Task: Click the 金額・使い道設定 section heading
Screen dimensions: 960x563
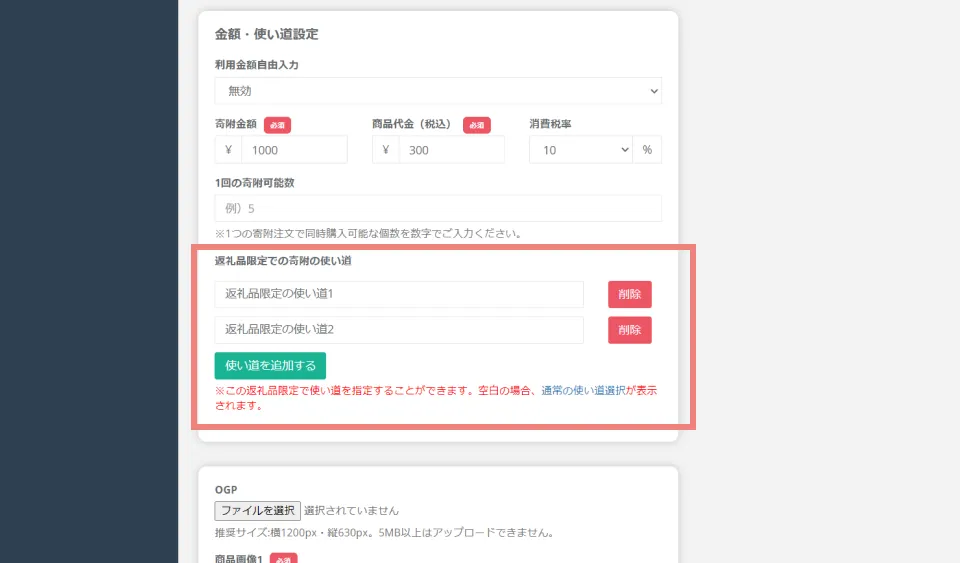Action: pos(266,34)
